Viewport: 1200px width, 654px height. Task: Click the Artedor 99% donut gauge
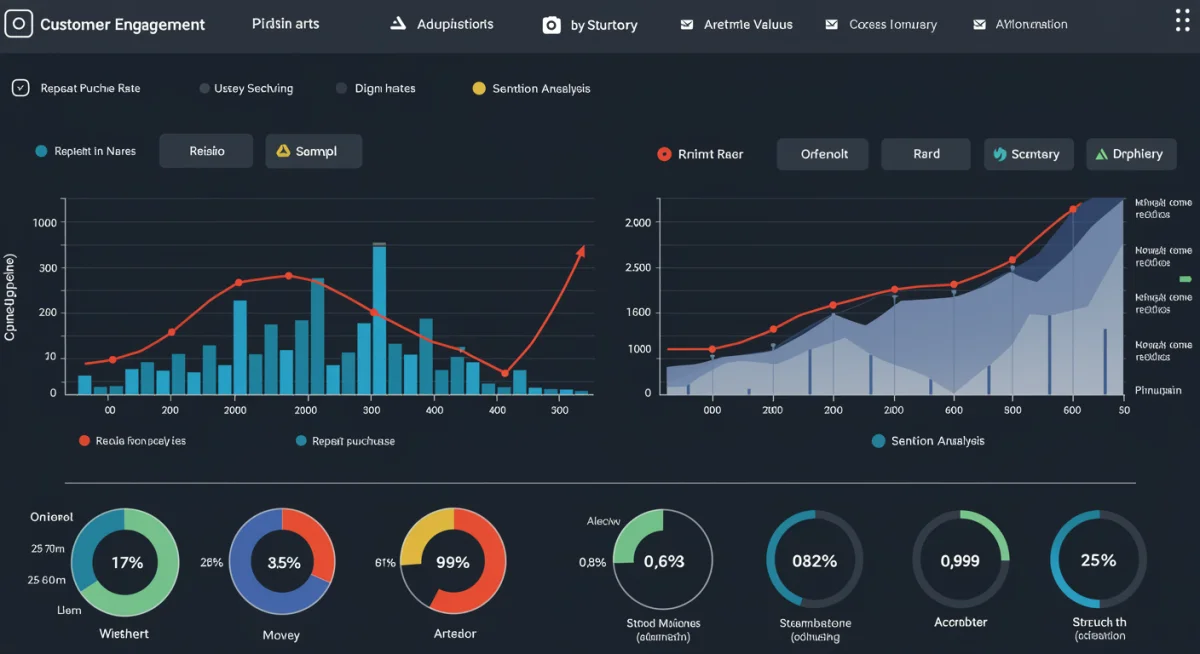pos(454,562)
